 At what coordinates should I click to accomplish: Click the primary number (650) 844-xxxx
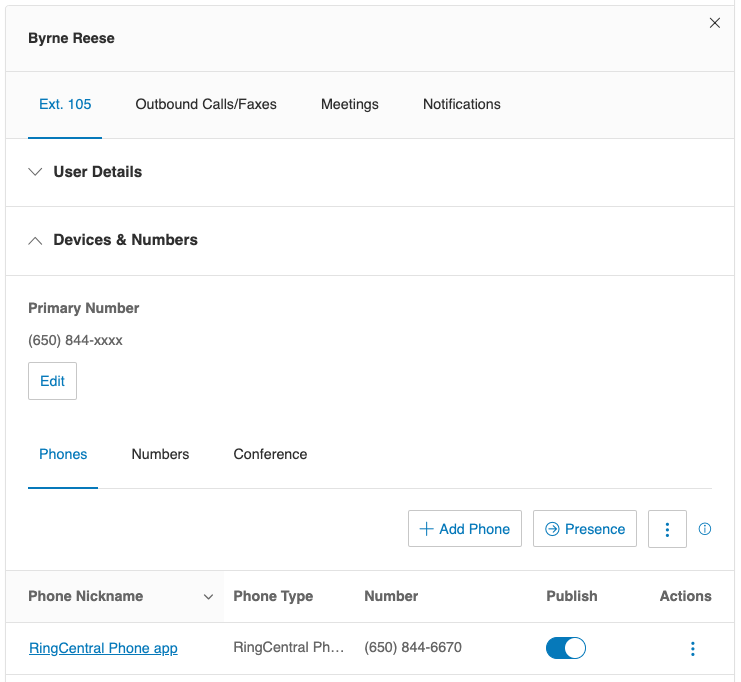(76, 340)
